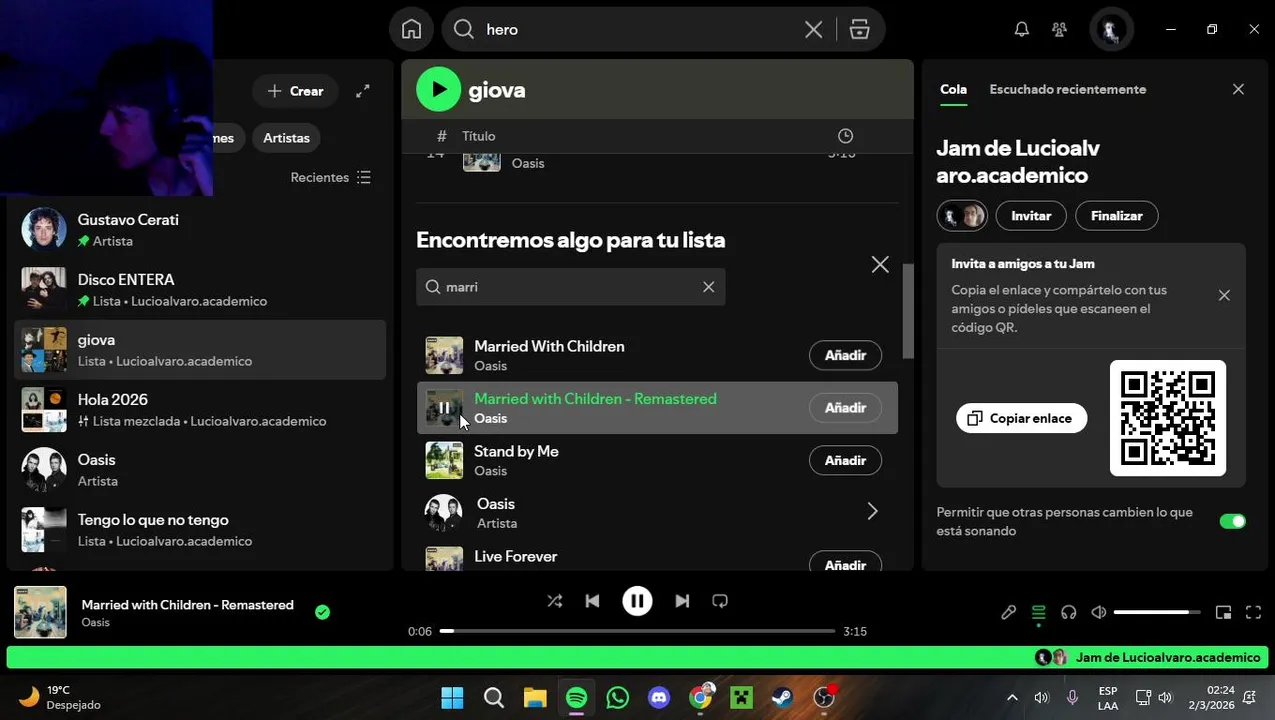The height and width of the screenshot is (720, 1275).
Task: Open the Disco ENTERA playlist
Action: 200,290
